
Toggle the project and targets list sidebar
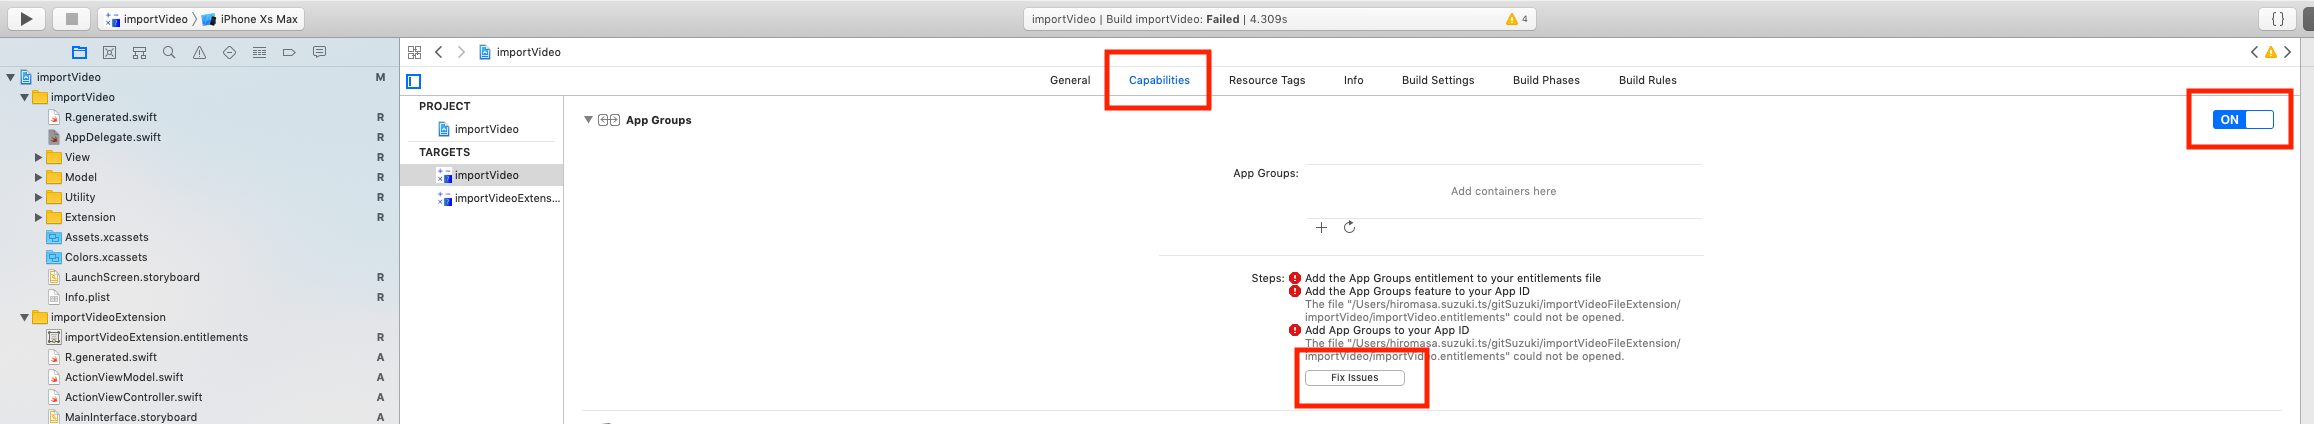[414, 81]
